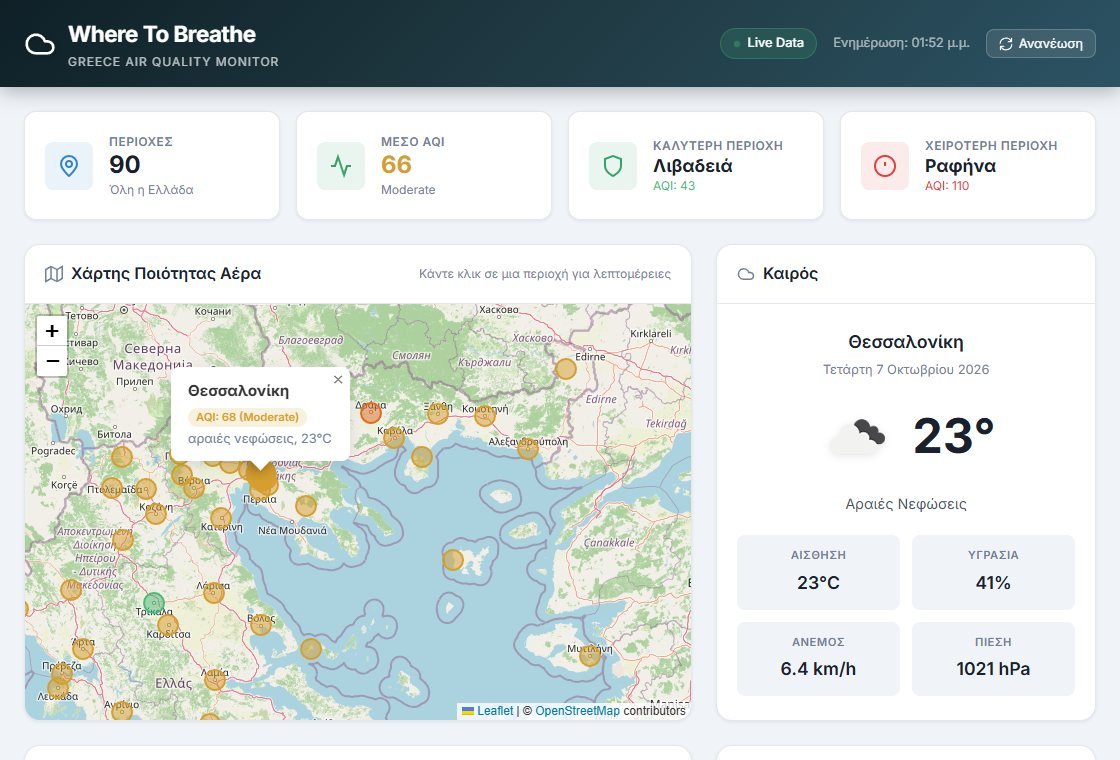This screenshot has width=1120, height=760.
Task: Click the location pin icon in Περιοχές card
Action: click(69, 166)
